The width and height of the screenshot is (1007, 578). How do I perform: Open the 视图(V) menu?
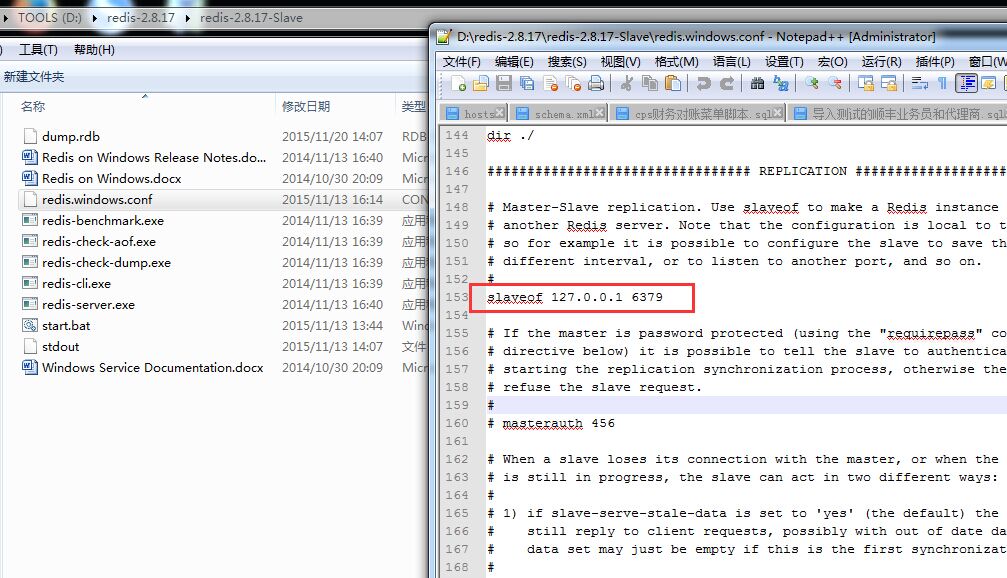click(620, 62)
